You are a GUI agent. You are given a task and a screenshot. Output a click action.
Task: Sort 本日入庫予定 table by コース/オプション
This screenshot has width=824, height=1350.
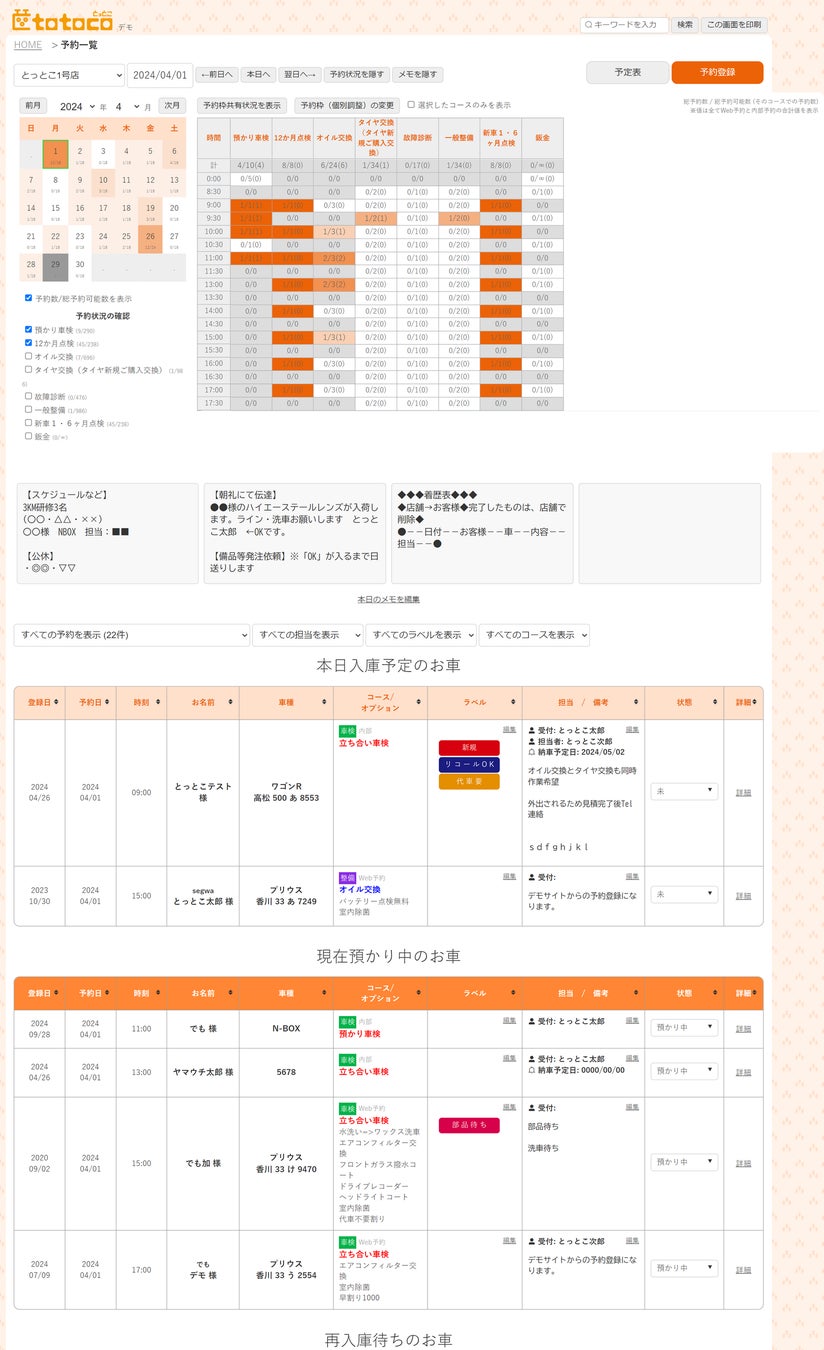click(380, 702)
